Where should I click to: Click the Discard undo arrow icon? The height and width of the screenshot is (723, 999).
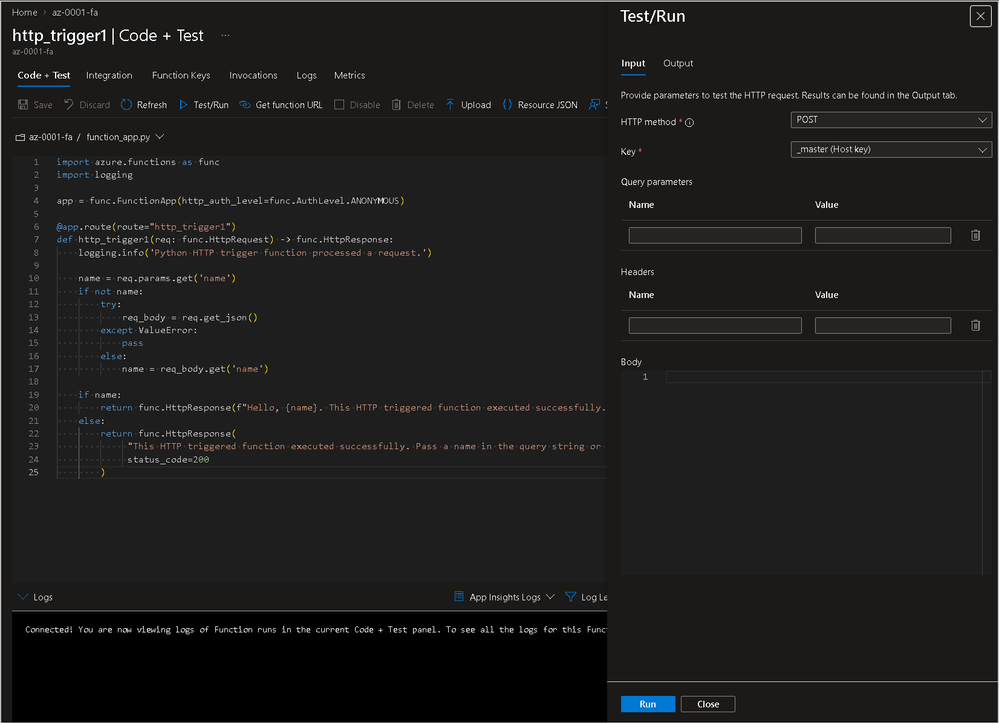tap(69, 104)
